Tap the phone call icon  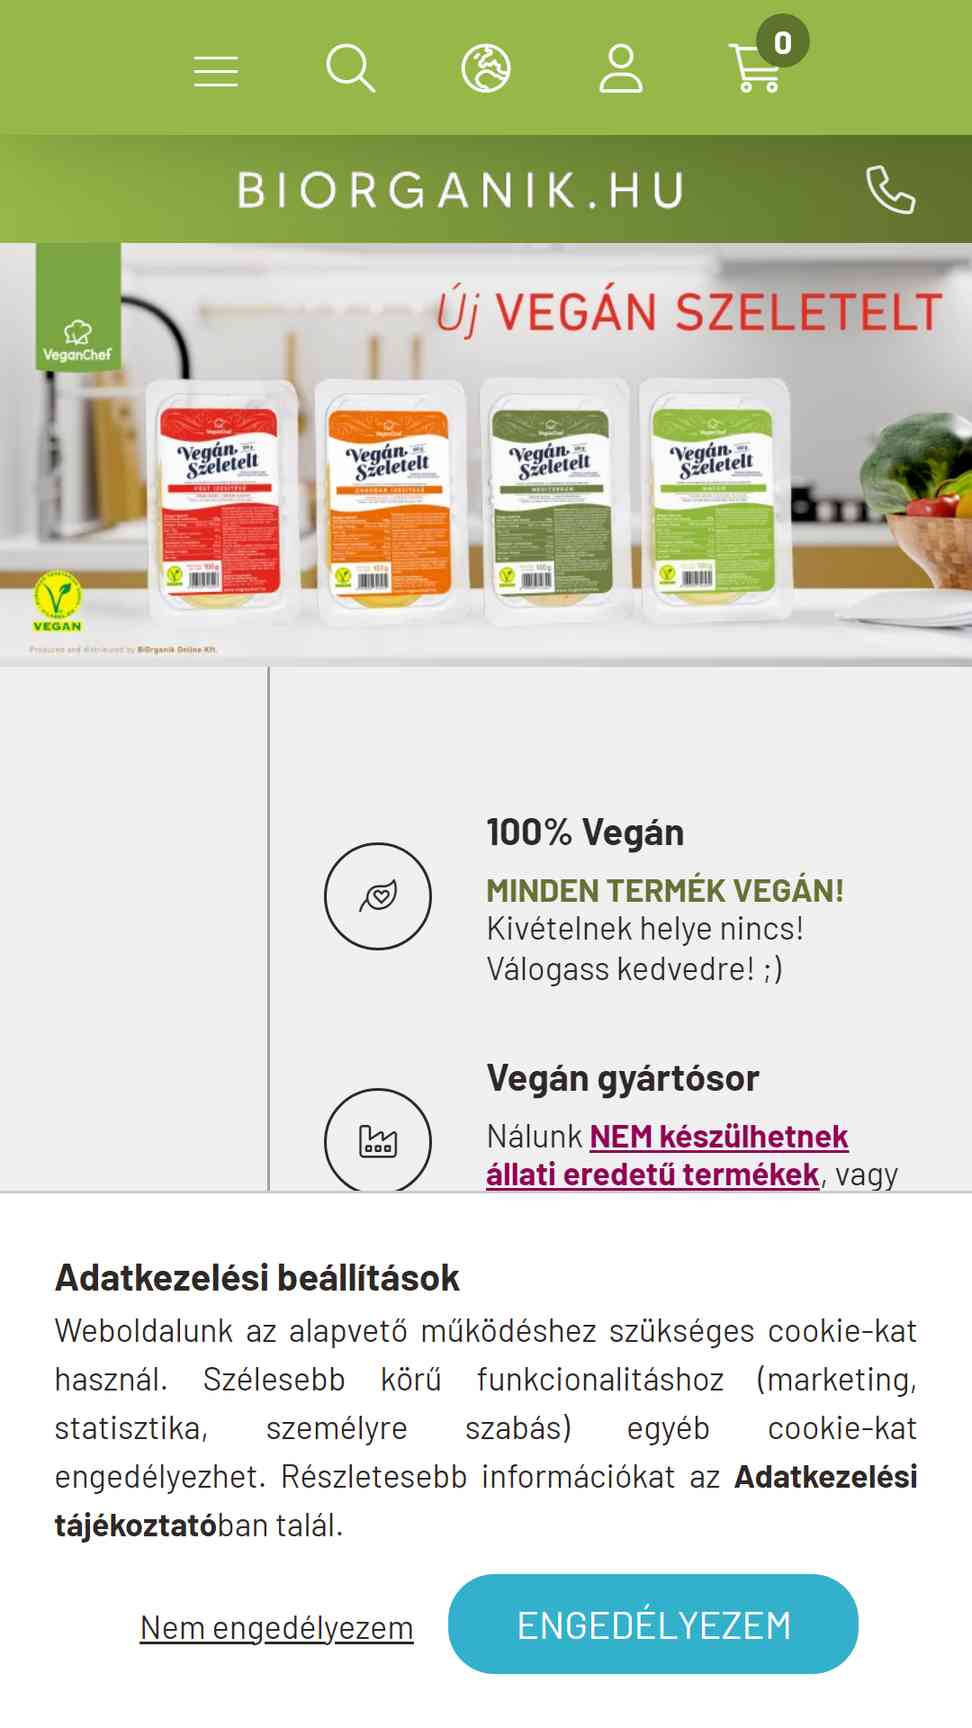coord(890,189)
